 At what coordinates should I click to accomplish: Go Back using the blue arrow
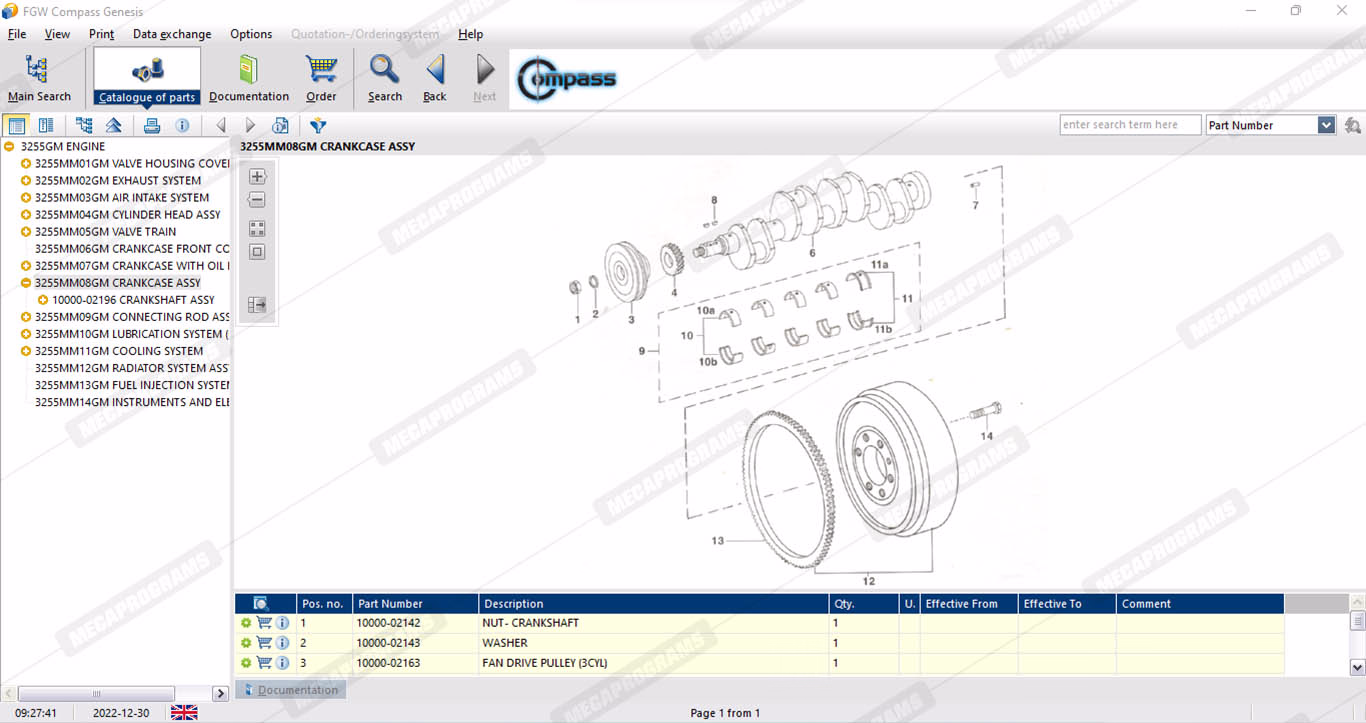[435, 79]
